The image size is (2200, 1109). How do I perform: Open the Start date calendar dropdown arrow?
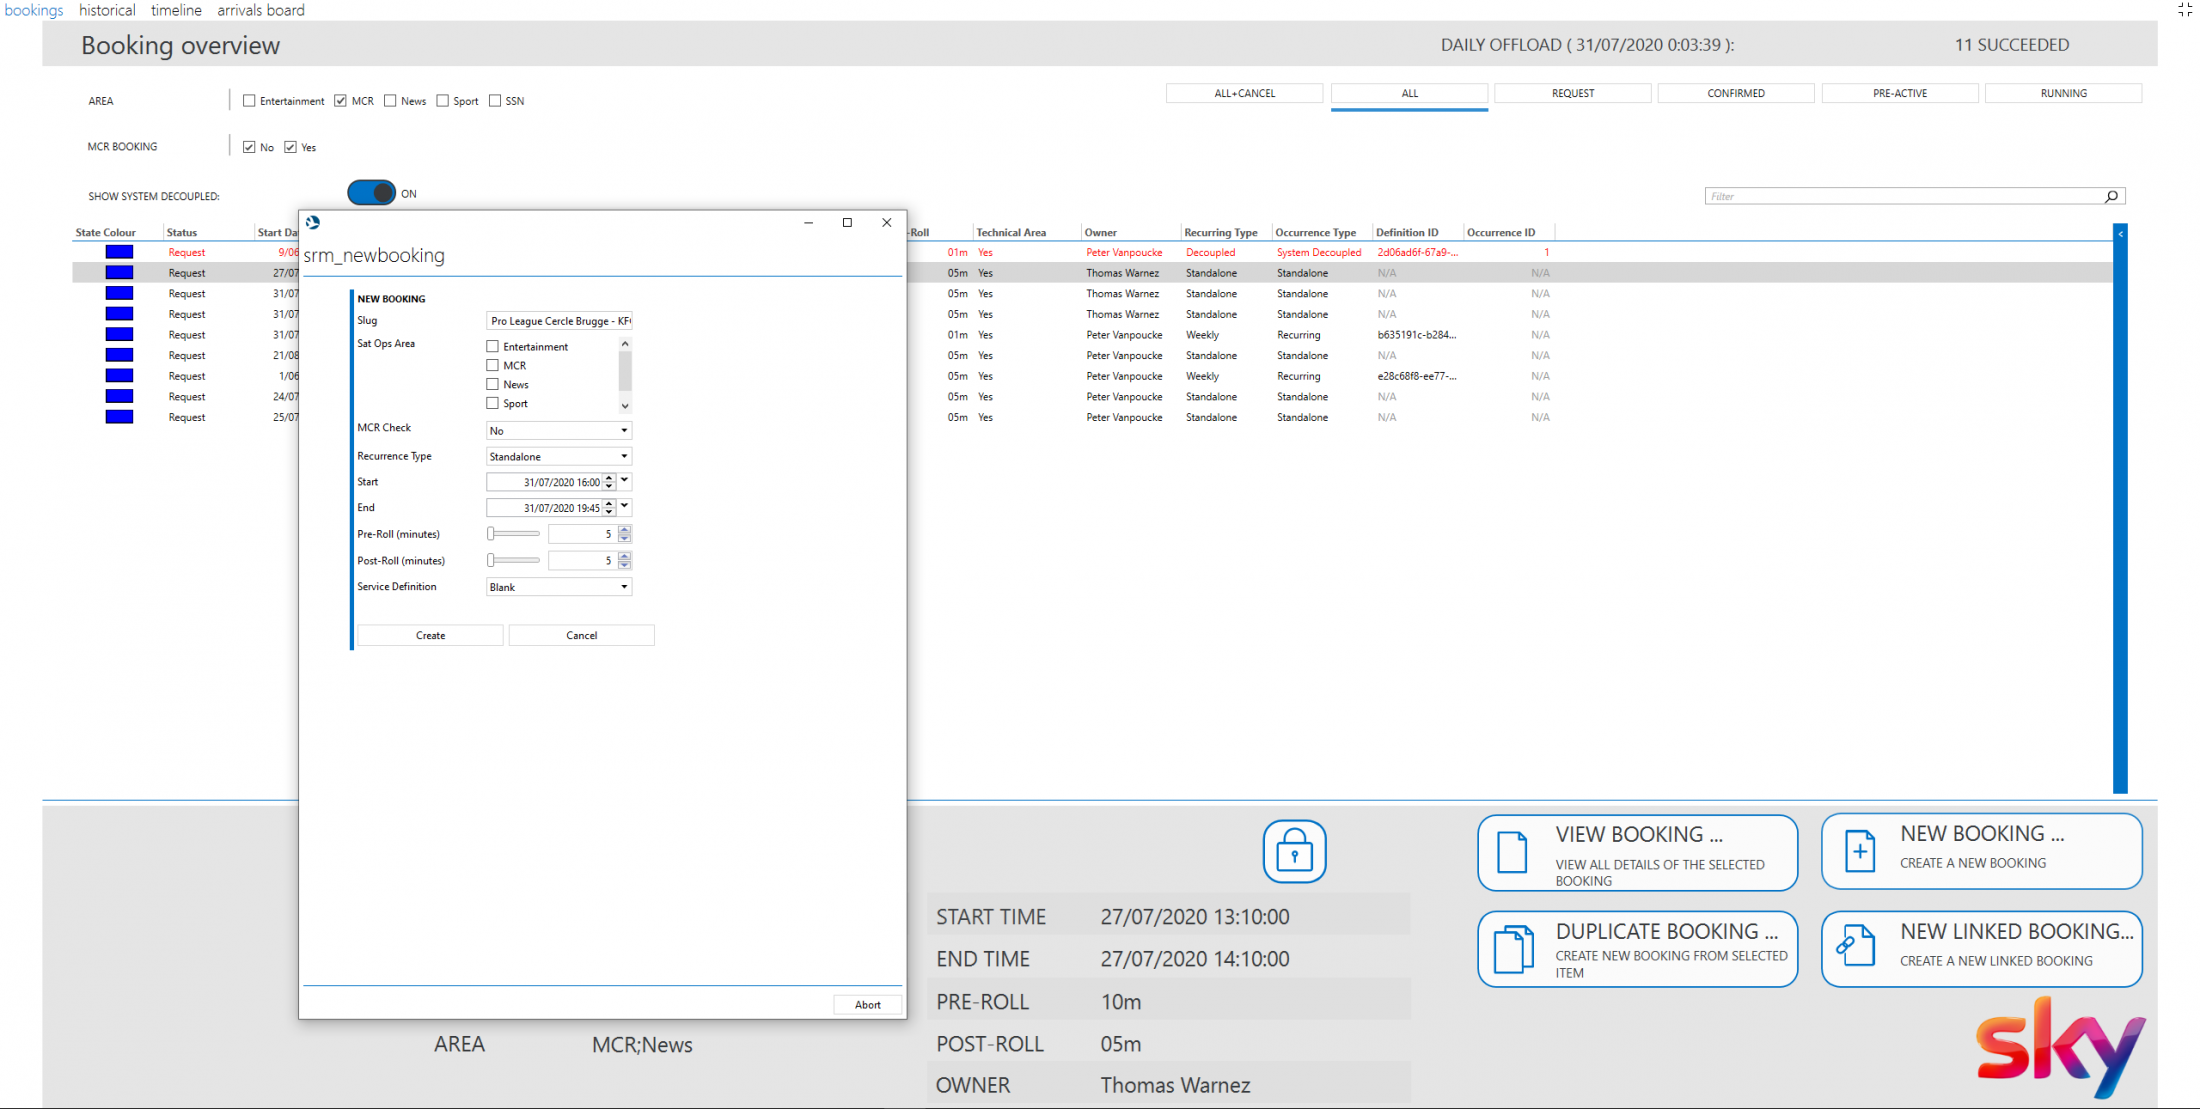[x=625, y=480]
